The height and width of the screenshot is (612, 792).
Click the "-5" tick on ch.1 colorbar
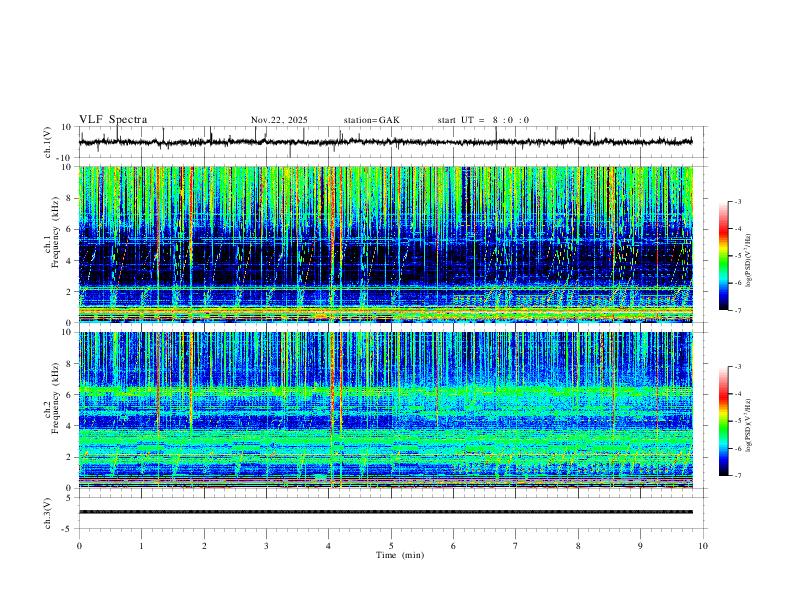coord(738,256)
